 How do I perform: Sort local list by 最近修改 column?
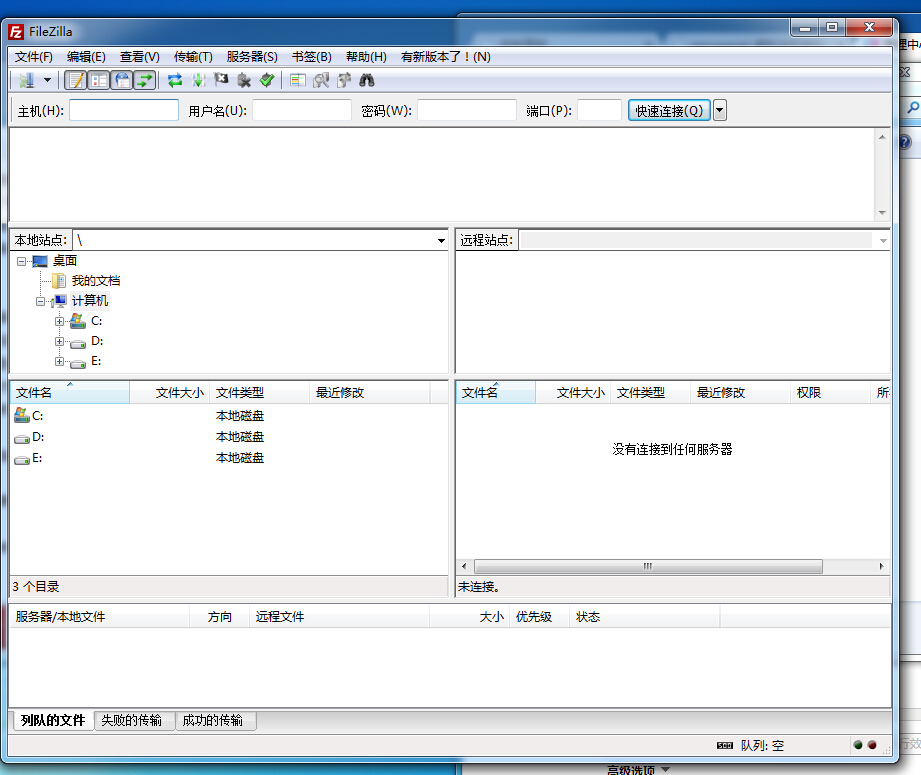point(370,392)
